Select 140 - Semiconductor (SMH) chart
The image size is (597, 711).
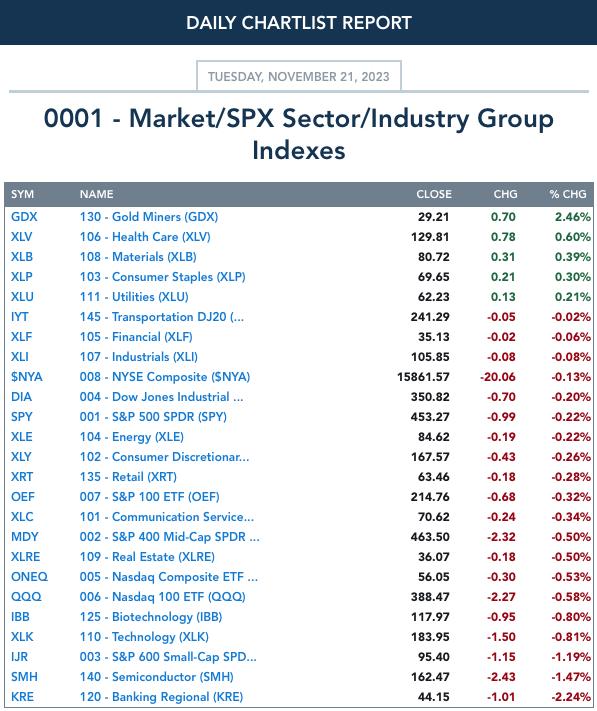point(156,677)
